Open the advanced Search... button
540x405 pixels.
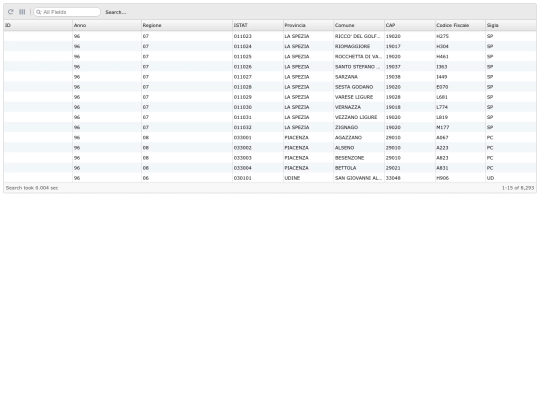[116, 12]
